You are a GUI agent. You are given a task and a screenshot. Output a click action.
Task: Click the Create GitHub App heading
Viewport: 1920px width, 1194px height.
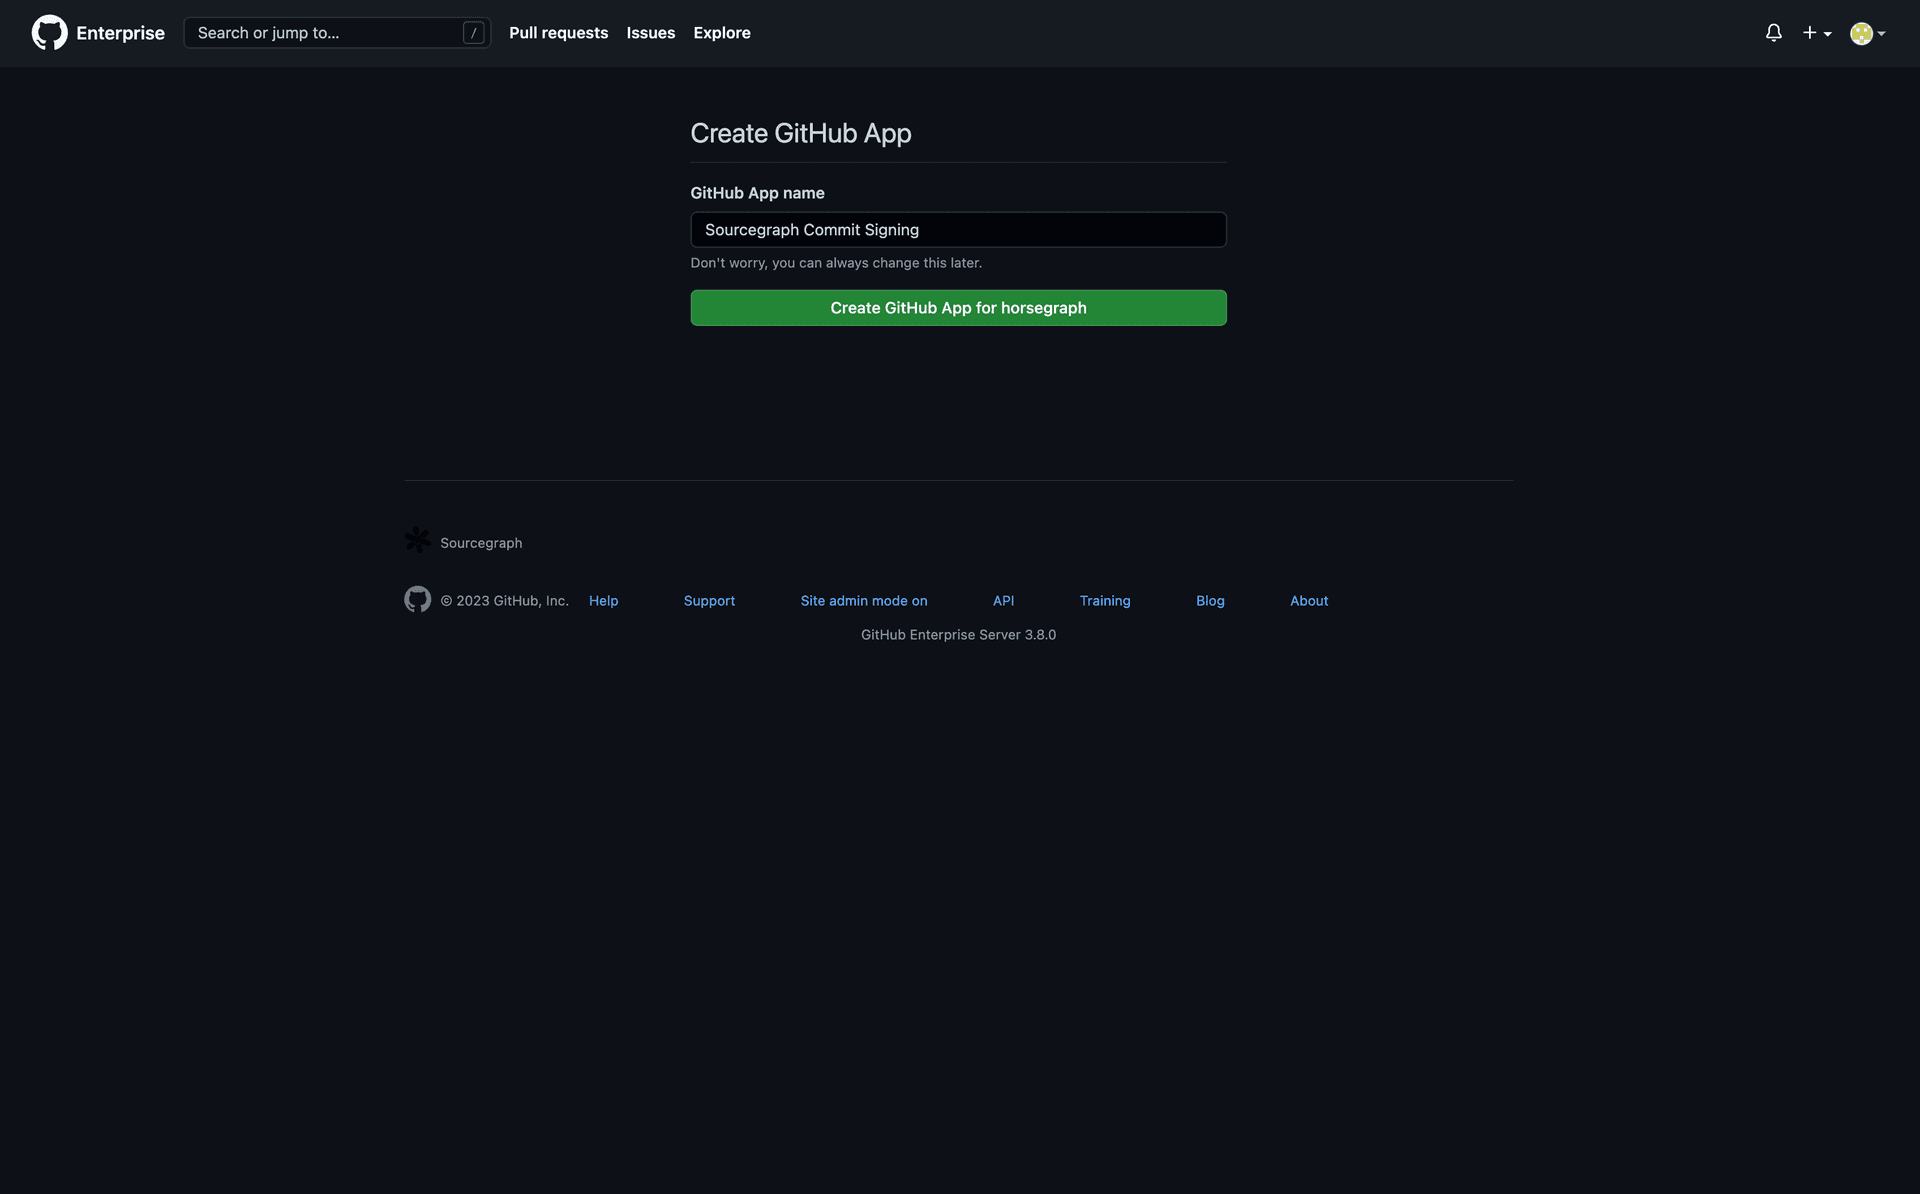(x=801, y=133)
